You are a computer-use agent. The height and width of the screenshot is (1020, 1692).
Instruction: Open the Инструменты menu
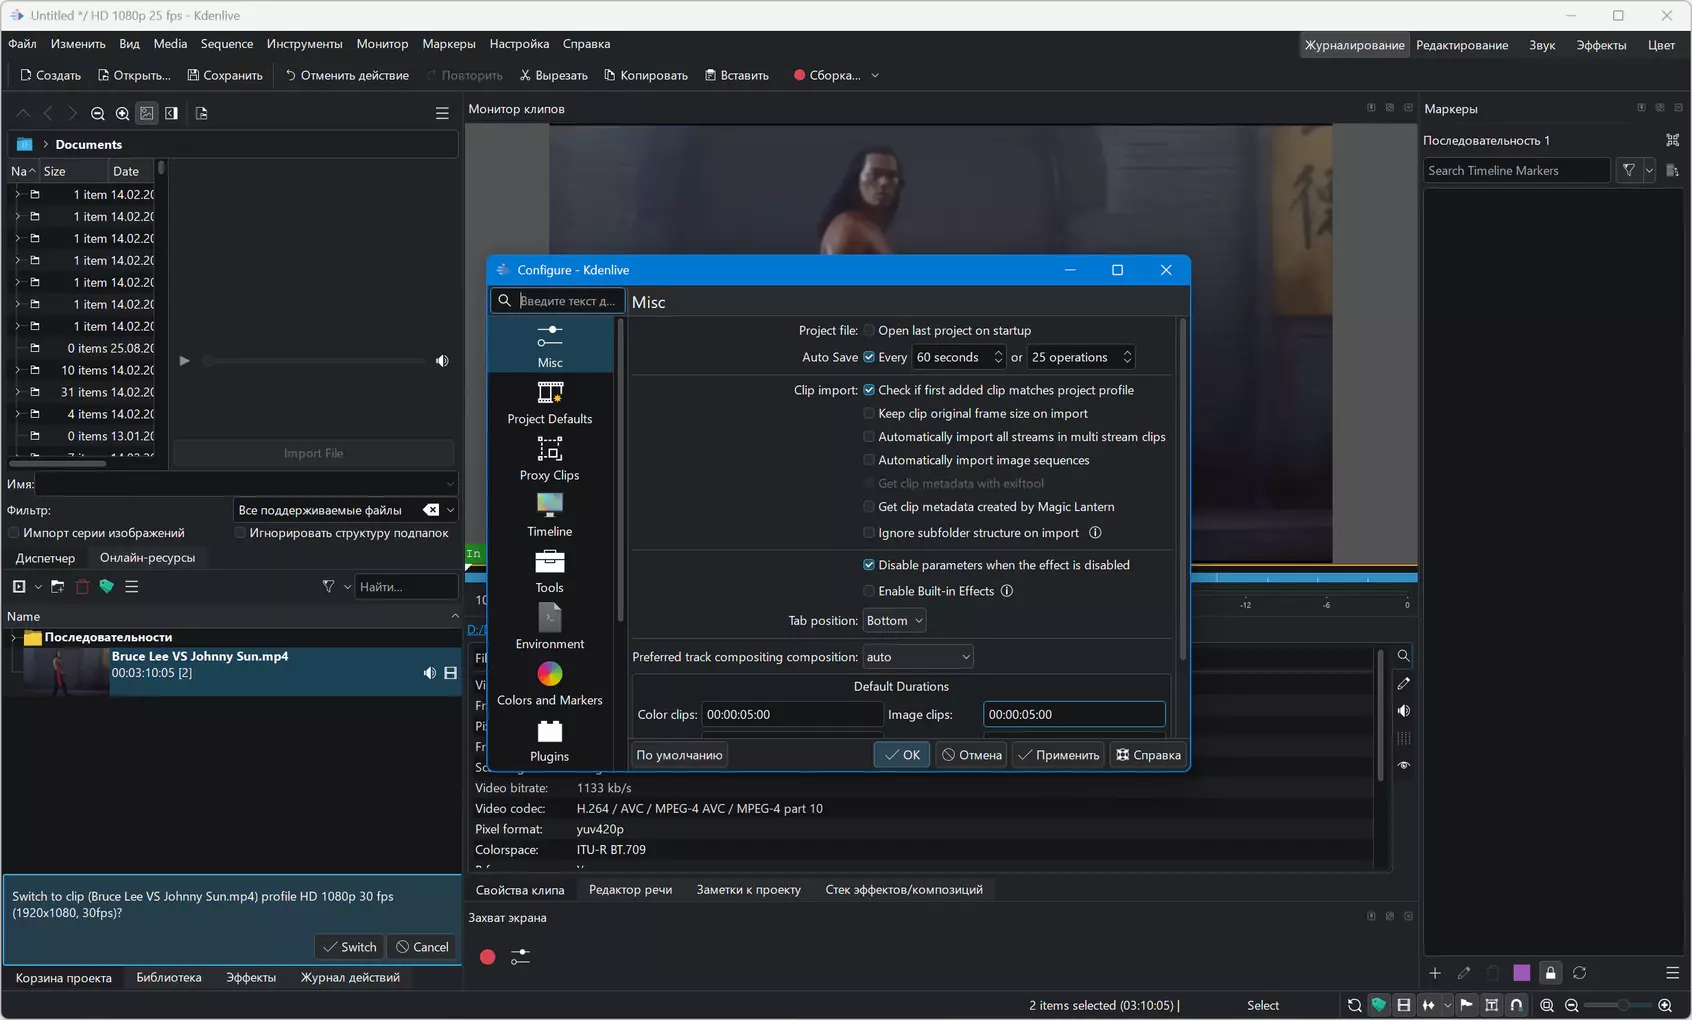[x=305, y=44]
